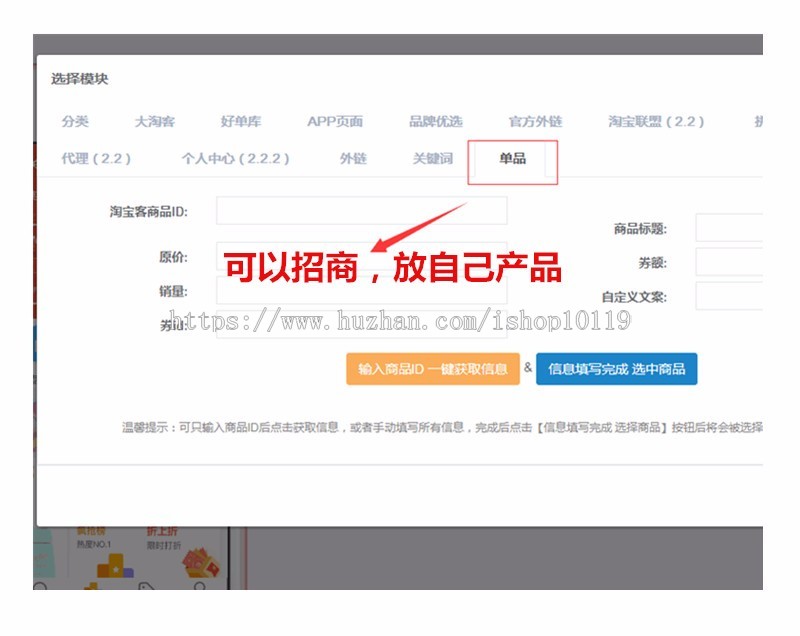
Task: Switch to the 分类 tab
Action: pyautogui.click(x=76, y=122)
